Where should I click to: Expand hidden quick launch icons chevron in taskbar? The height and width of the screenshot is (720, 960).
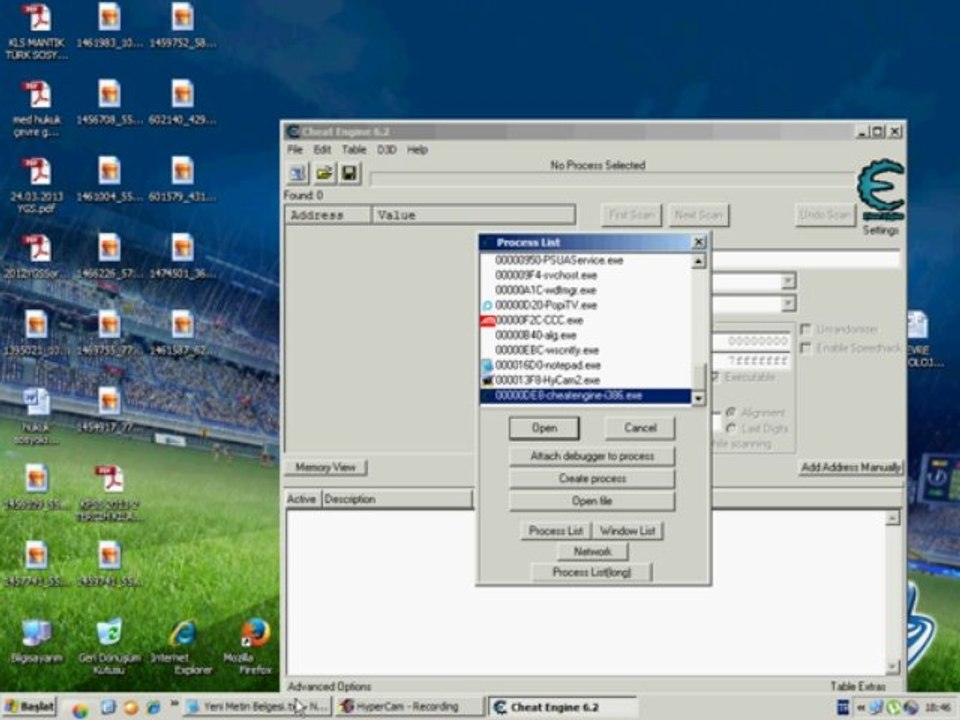174,704
